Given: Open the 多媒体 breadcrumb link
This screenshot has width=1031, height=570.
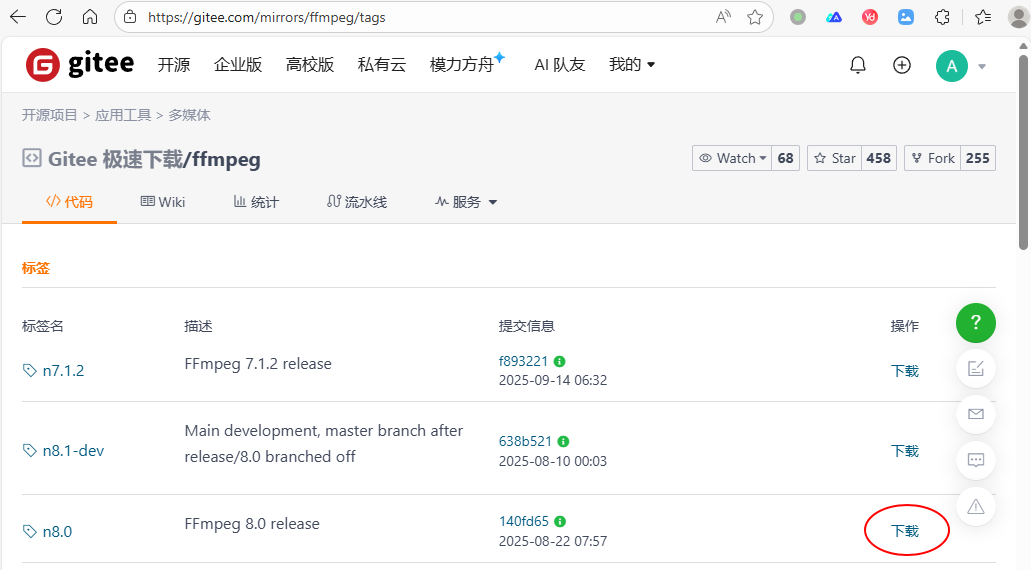Looking at the screenshot, I should coord(189,115).
